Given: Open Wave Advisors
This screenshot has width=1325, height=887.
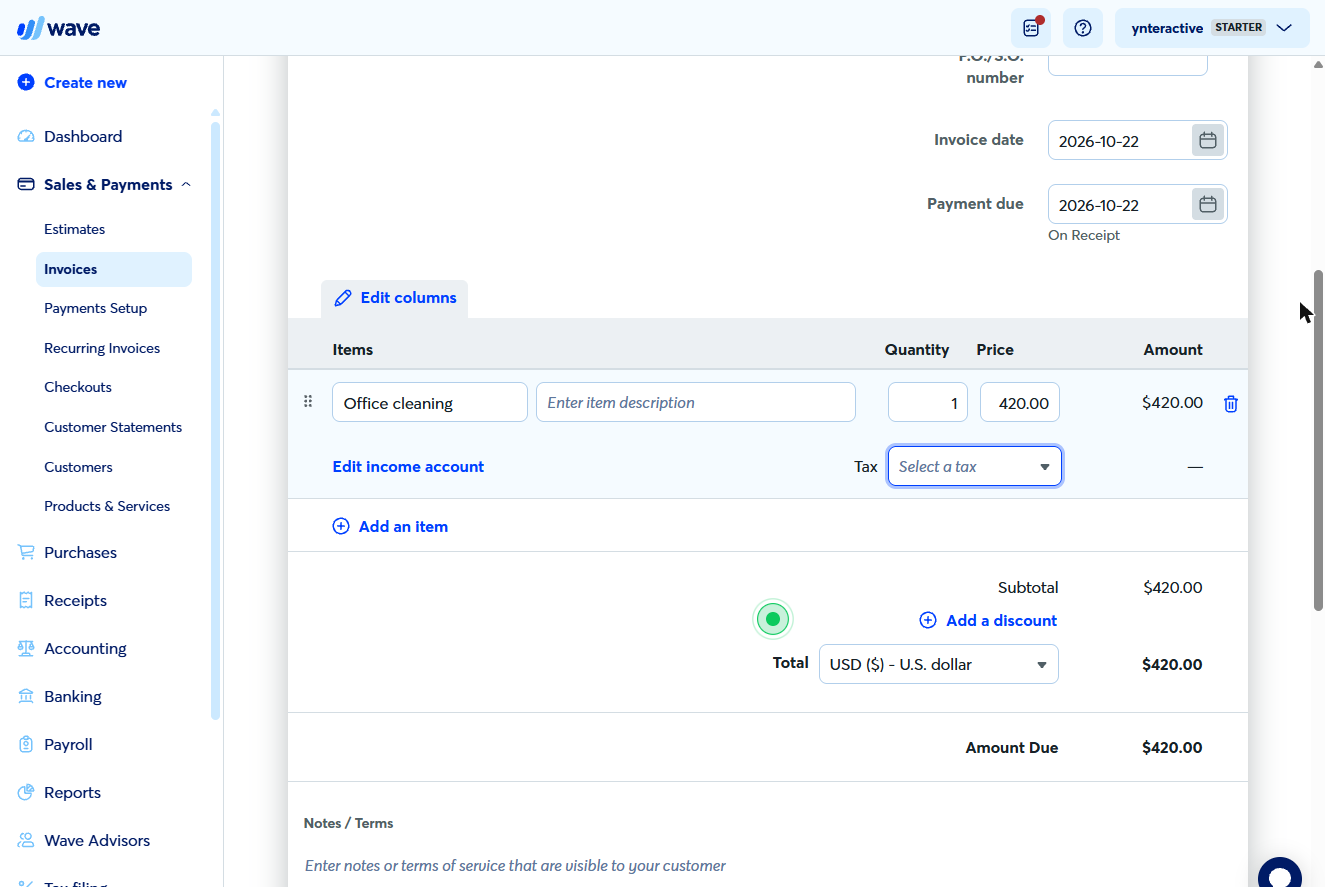Looking at the screenshot, I should (97, 841).
